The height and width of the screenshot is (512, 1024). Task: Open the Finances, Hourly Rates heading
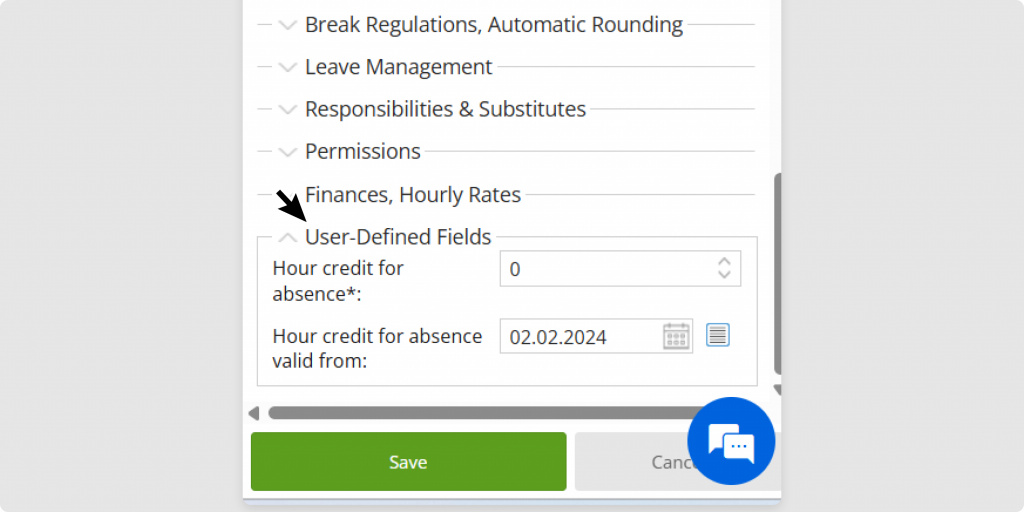(x=412, y=194)
